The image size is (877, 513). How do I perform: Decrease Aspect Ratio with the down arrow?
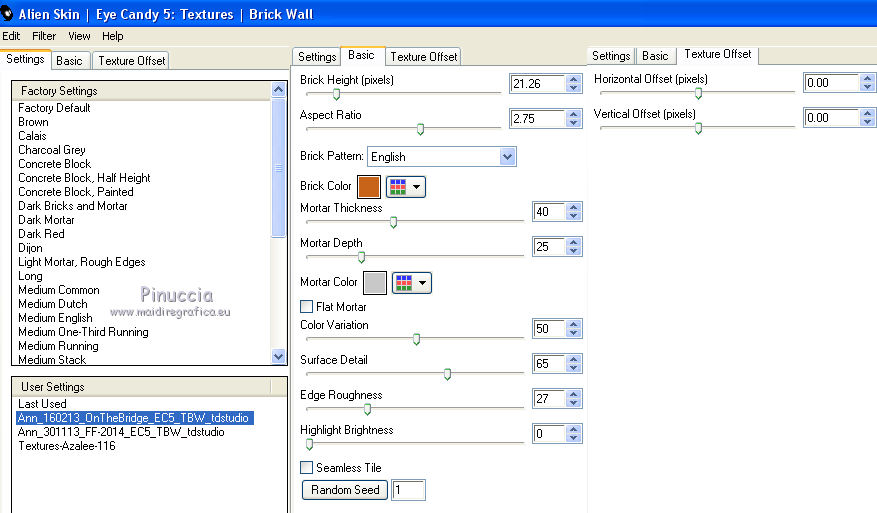tap(573, 123)
